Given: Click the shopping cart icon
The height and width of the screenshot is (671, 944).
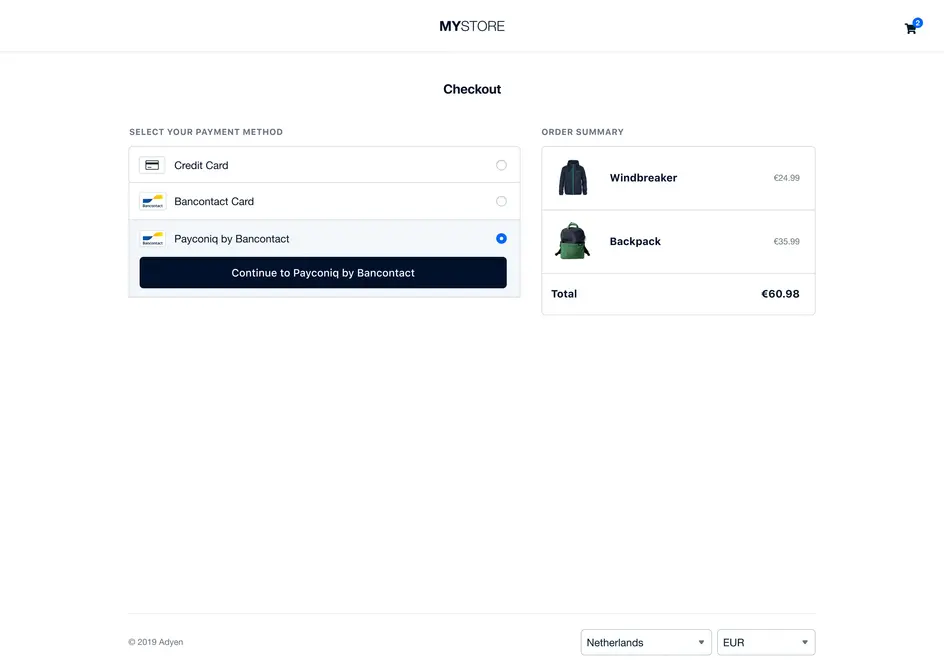Looking at the screenshot, I should [909, 28].
